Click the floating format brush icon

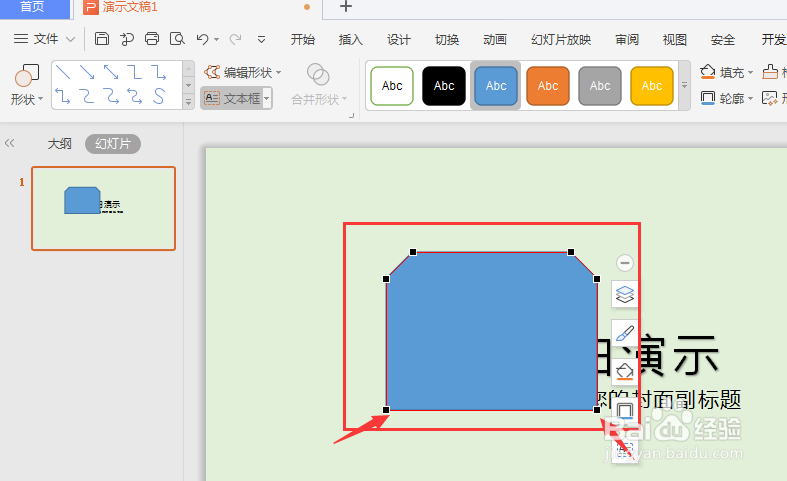[x=624, y=333]
